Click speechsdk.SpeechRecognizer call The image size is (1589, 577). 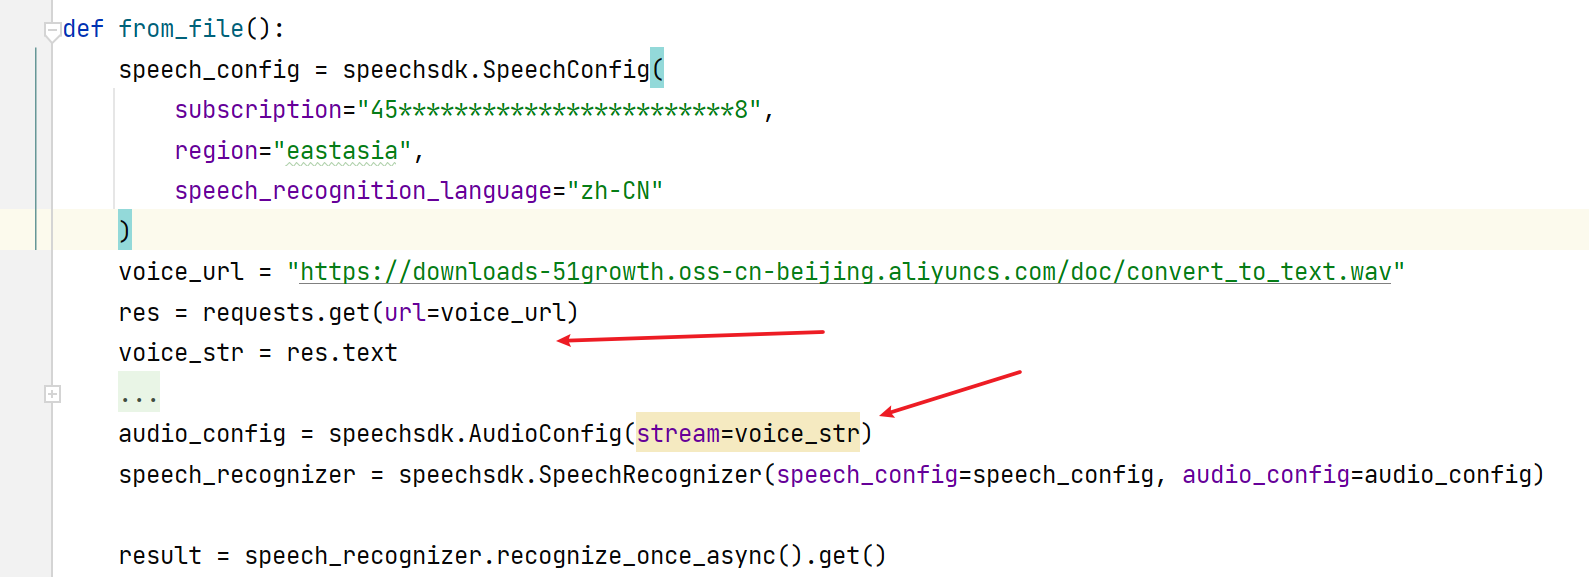[580, 475]
